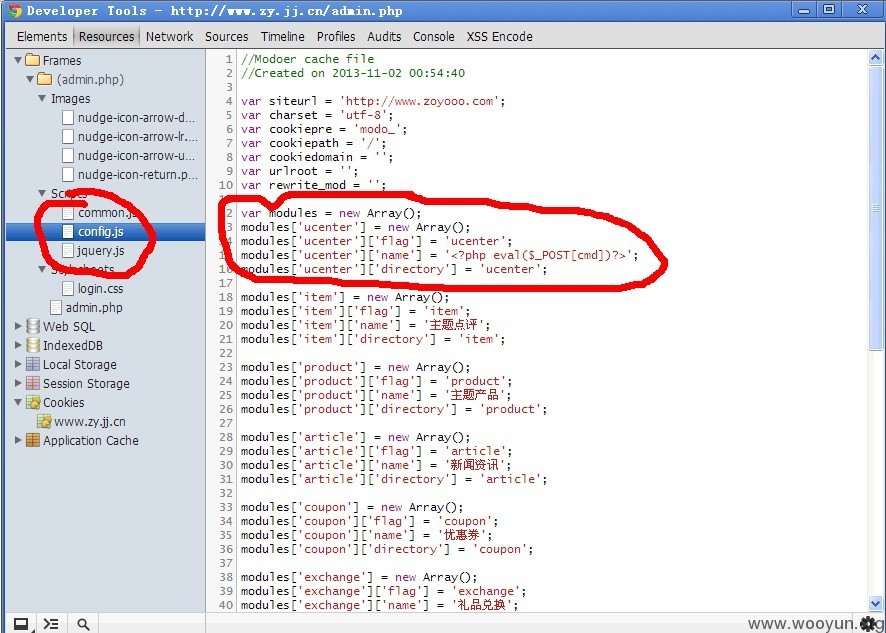Screen dimensions: 886x633
Task: Open jquery.js script resource
Action: 101,250
